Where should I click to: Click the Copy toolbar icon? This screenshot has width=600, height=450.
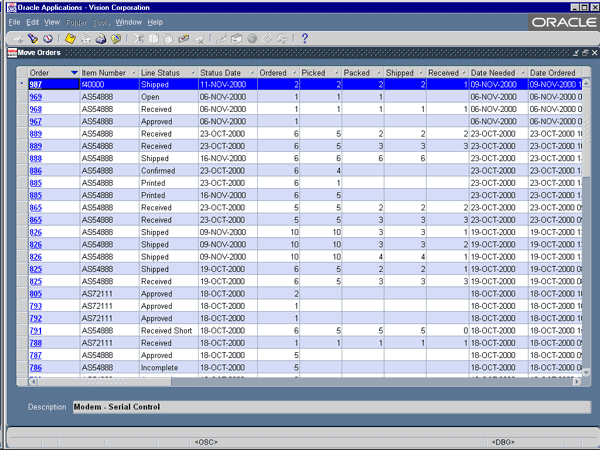point(153,39)
